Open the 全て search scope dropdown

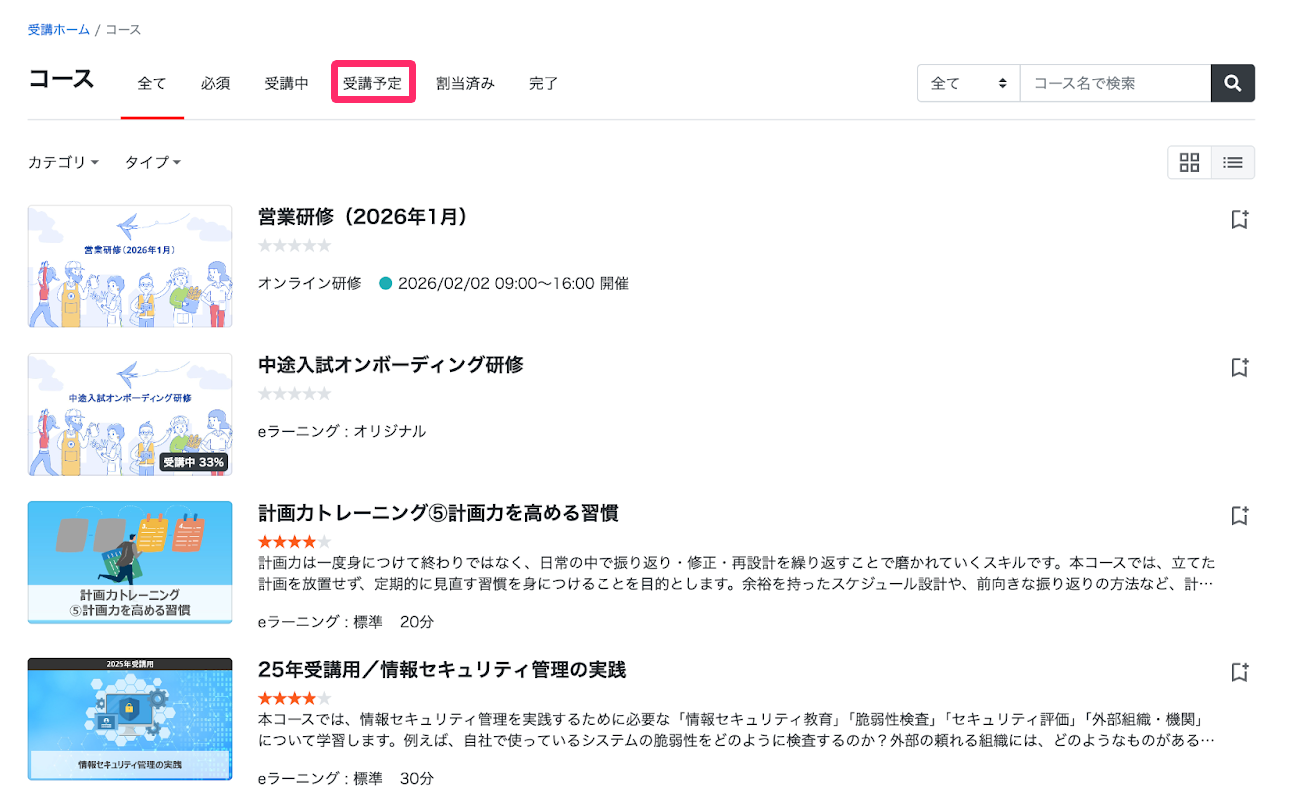[x=968, y=83]
